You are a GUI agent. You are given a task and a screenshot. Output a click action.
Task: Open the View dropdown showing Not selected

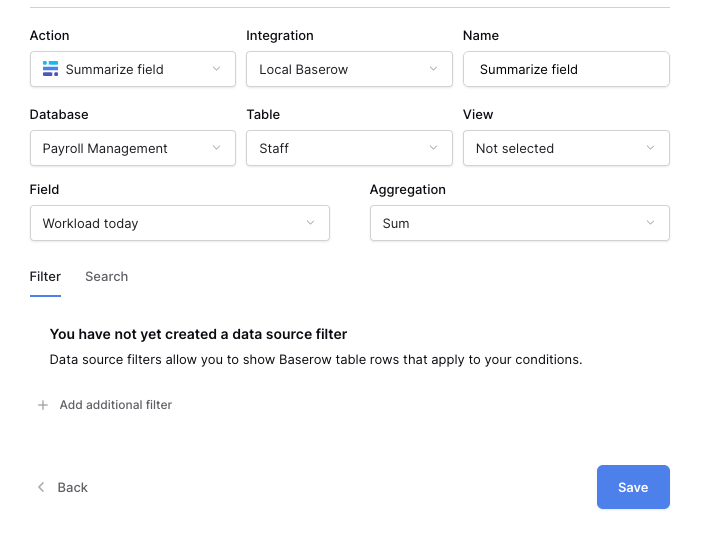click(565, 148)
